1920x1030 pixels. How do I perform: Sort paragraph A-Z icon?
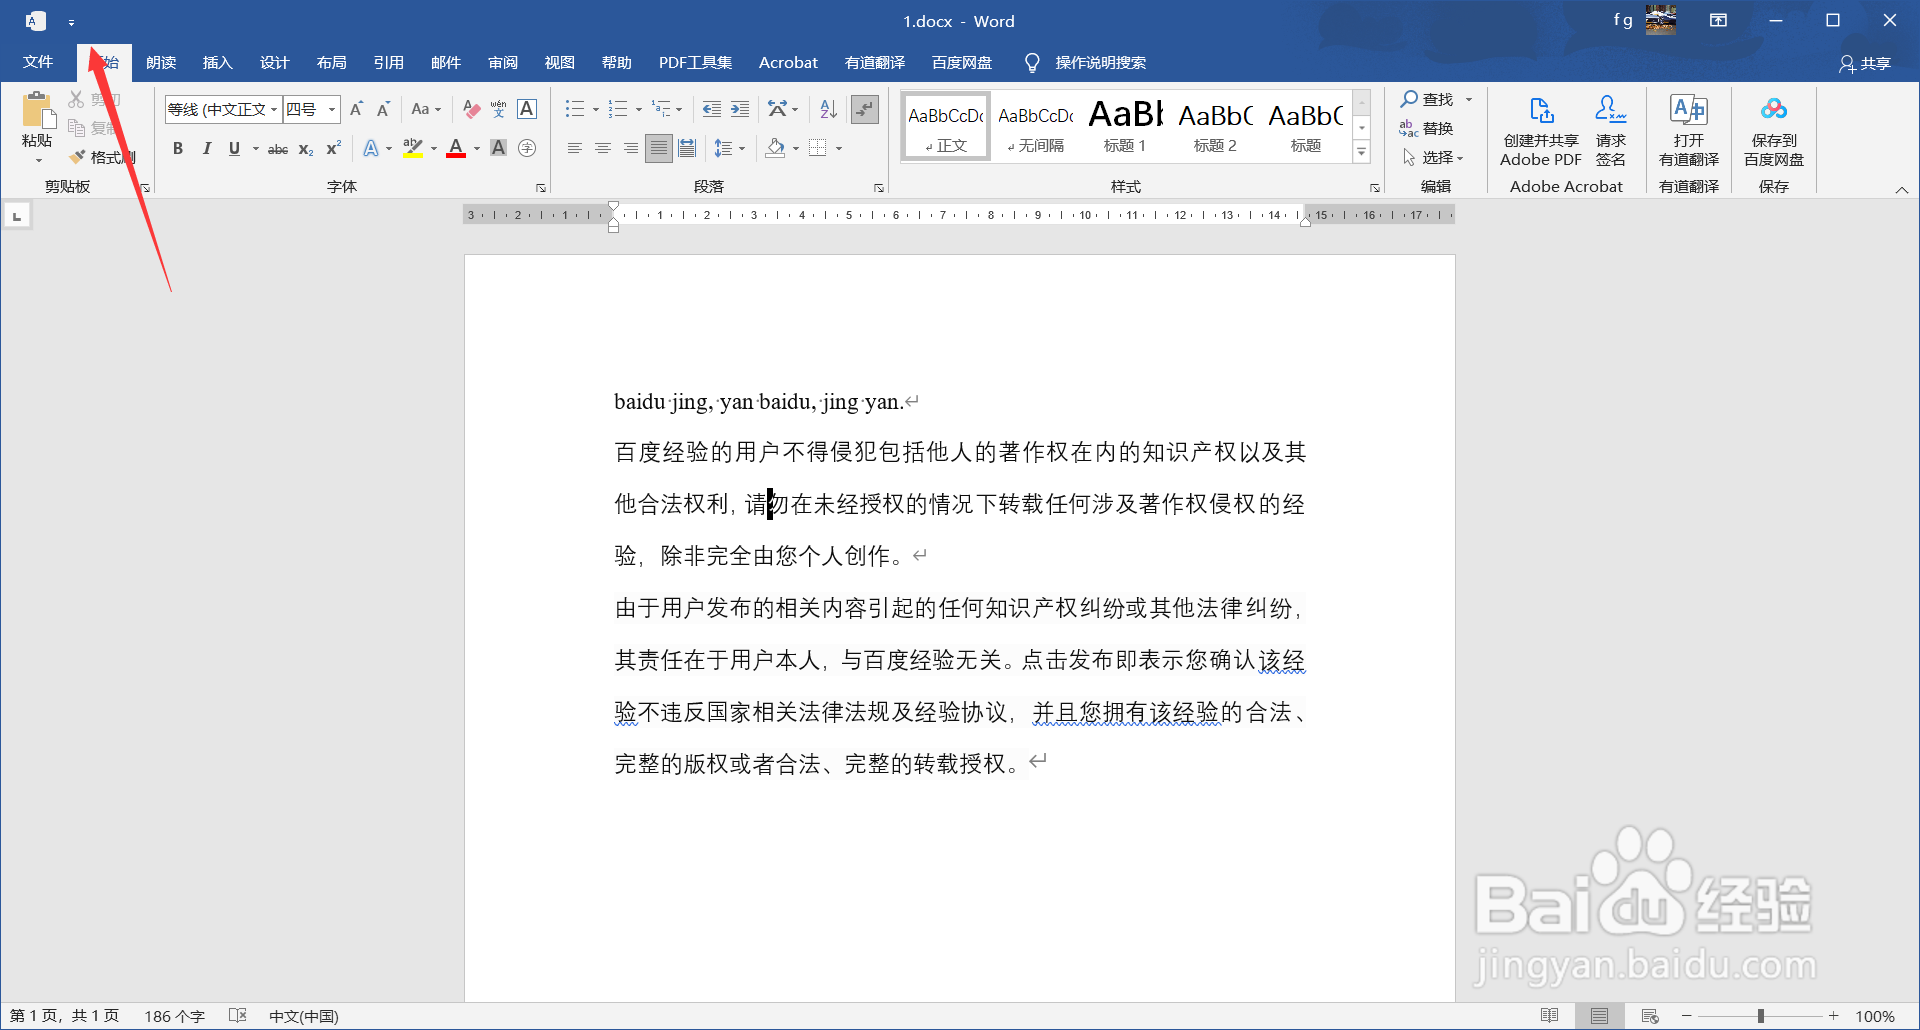pos(828,109)
